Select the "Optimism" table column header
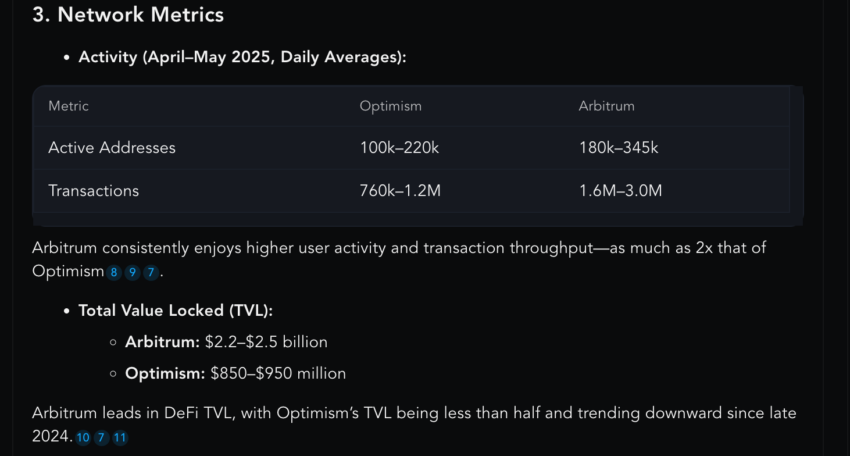This screenshot has height=456, width=850. [390, 106]
